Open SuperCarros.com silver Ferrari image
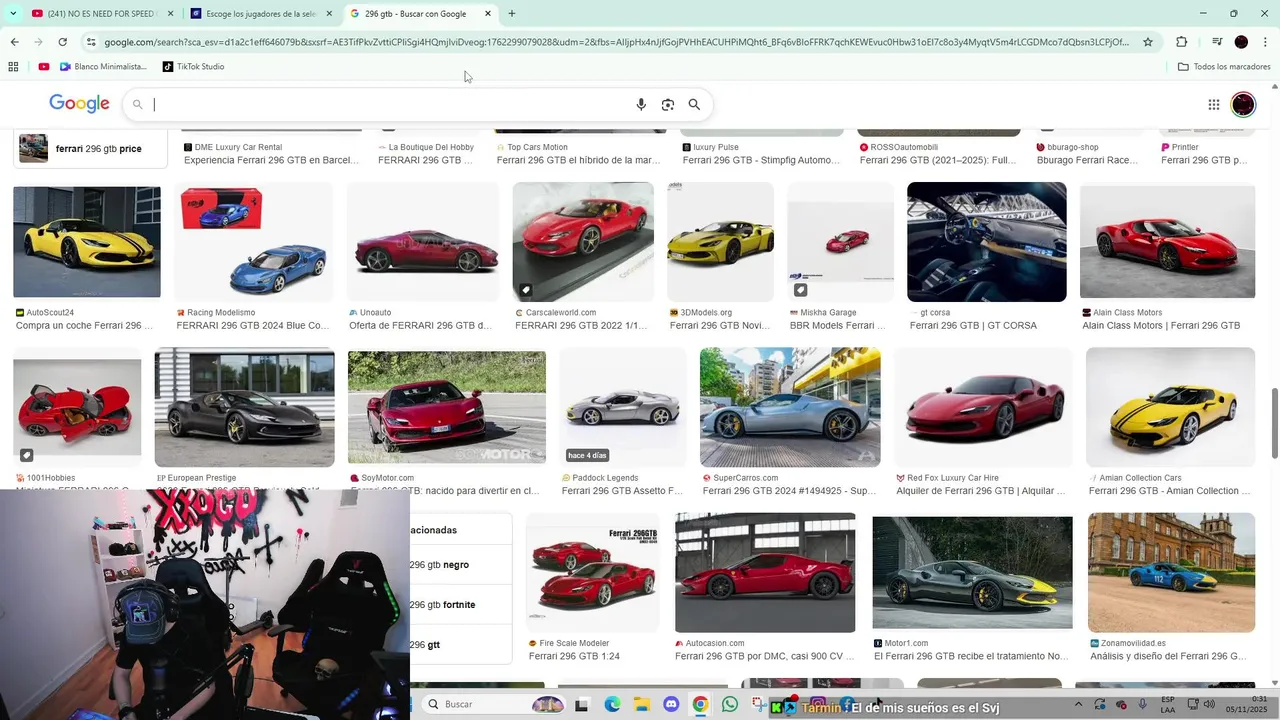 [x=790, y=407]
